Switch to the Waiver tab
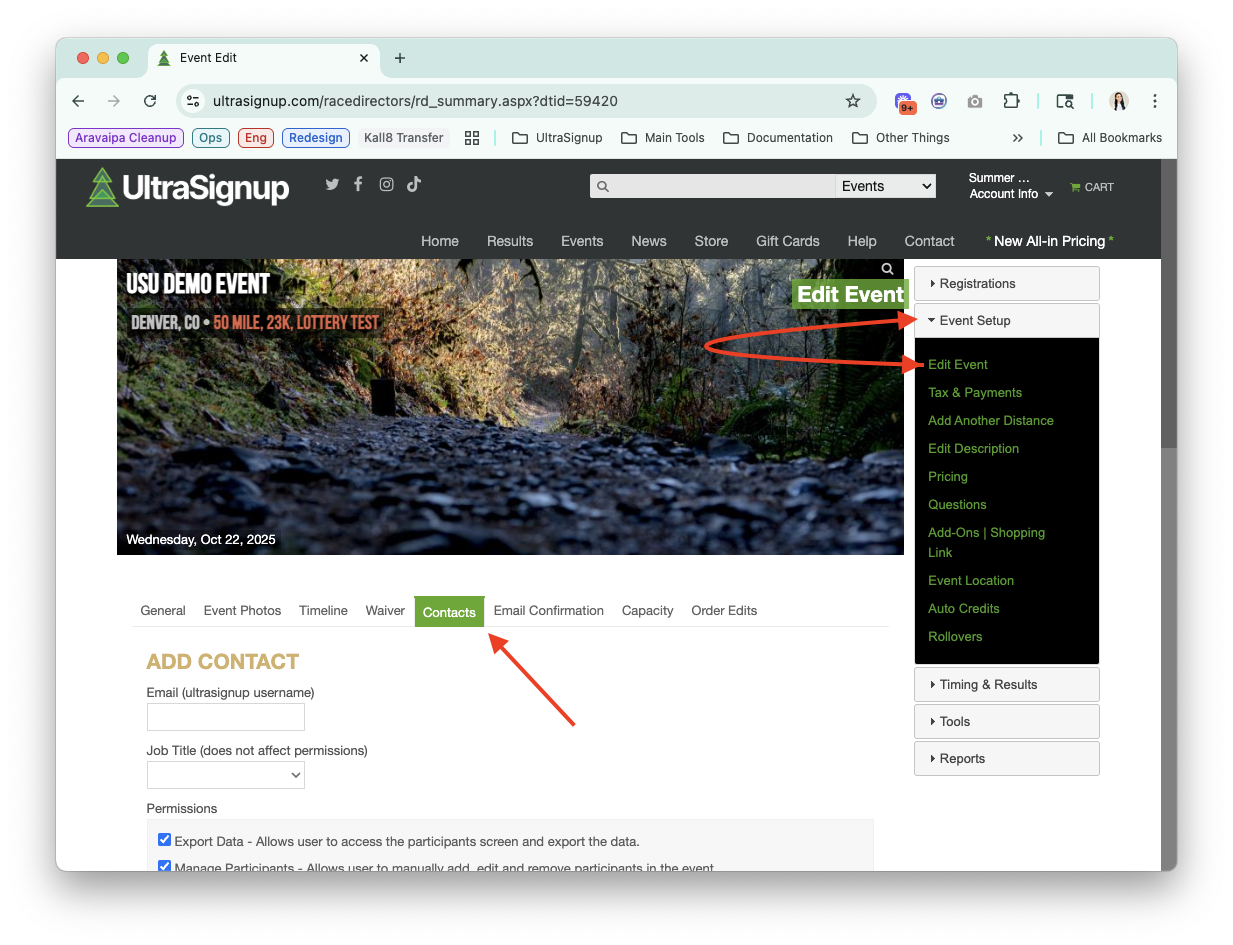The height and width of the screenshot is (945, 1233). point(385,611)
